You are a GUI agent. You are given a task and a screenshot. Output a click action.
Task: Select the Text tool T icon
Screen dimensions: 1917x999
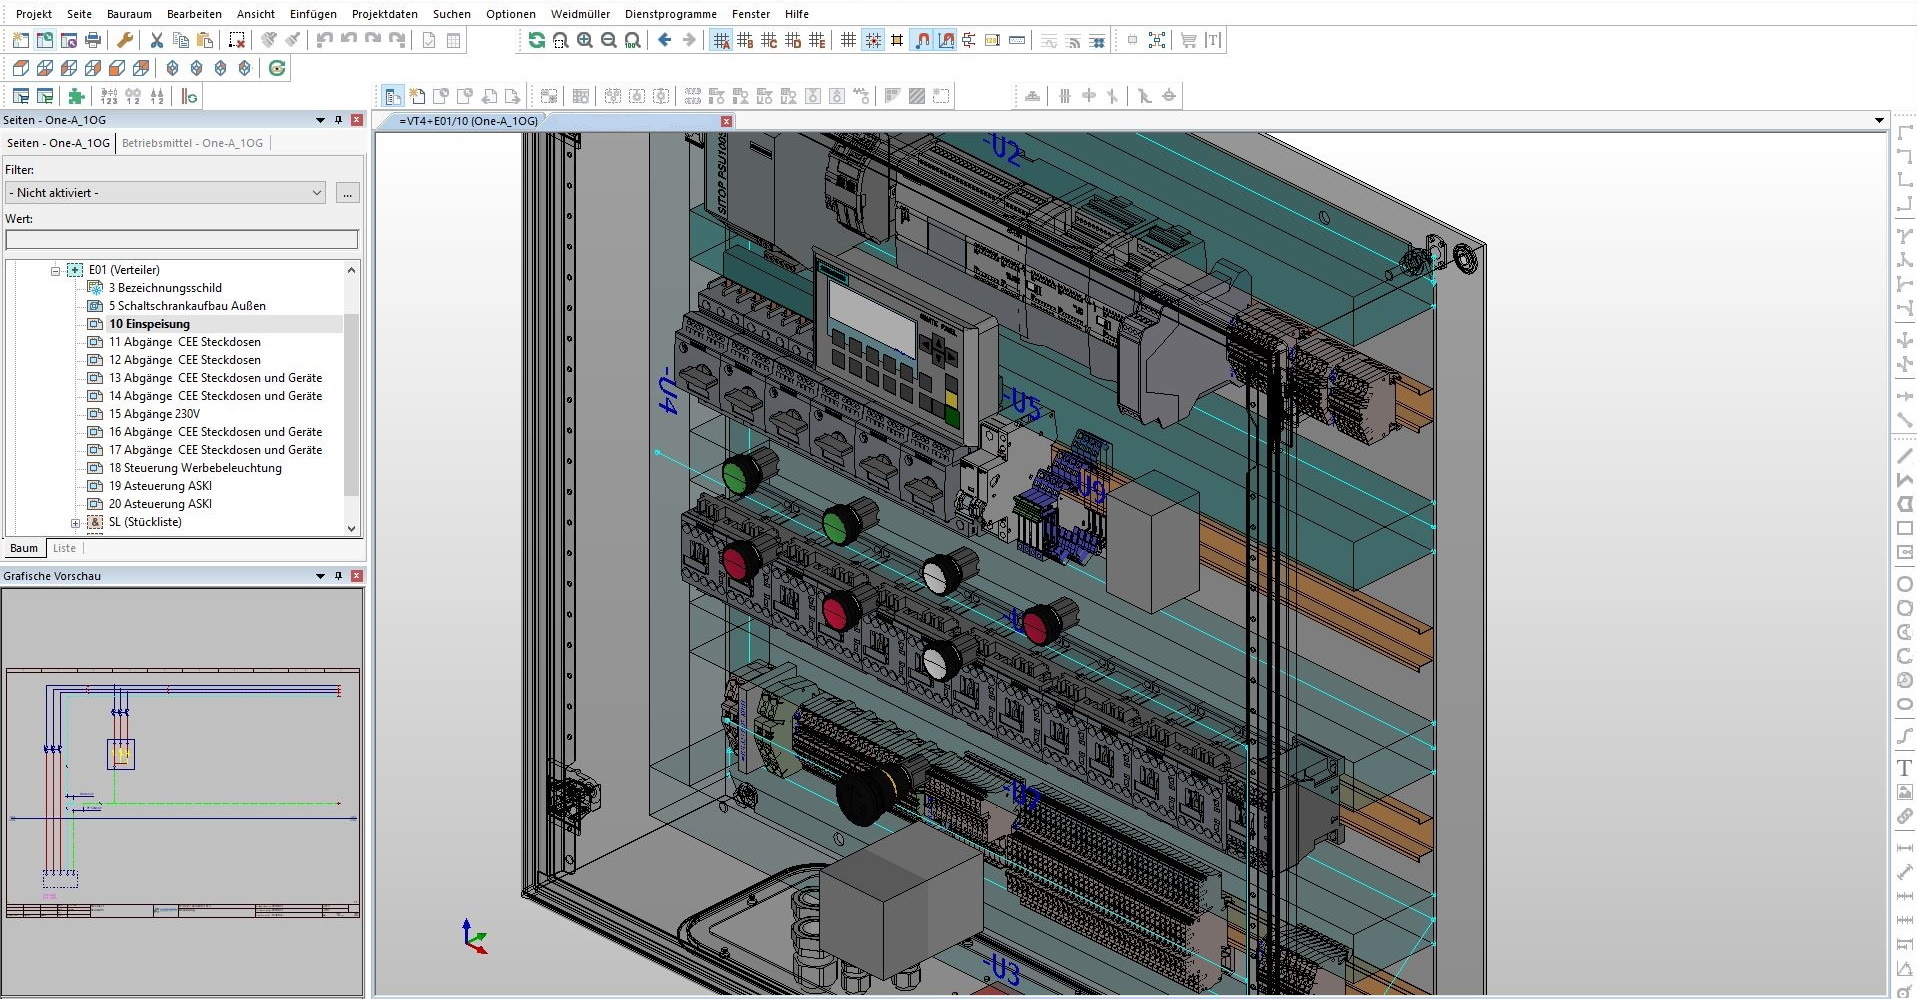click(1904, 768)
